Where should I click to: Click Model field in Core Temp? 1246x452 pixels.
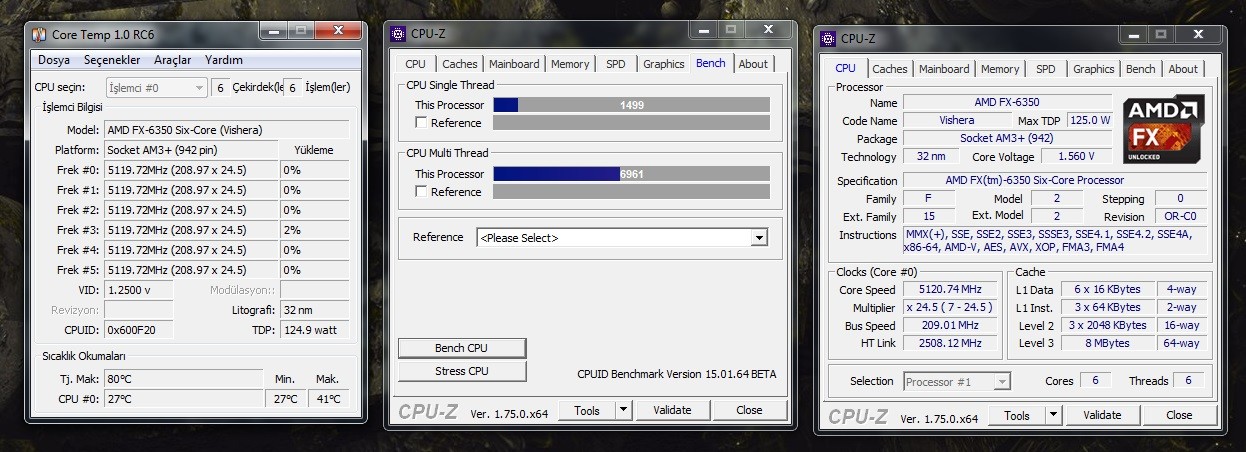(x=227, y=130)
